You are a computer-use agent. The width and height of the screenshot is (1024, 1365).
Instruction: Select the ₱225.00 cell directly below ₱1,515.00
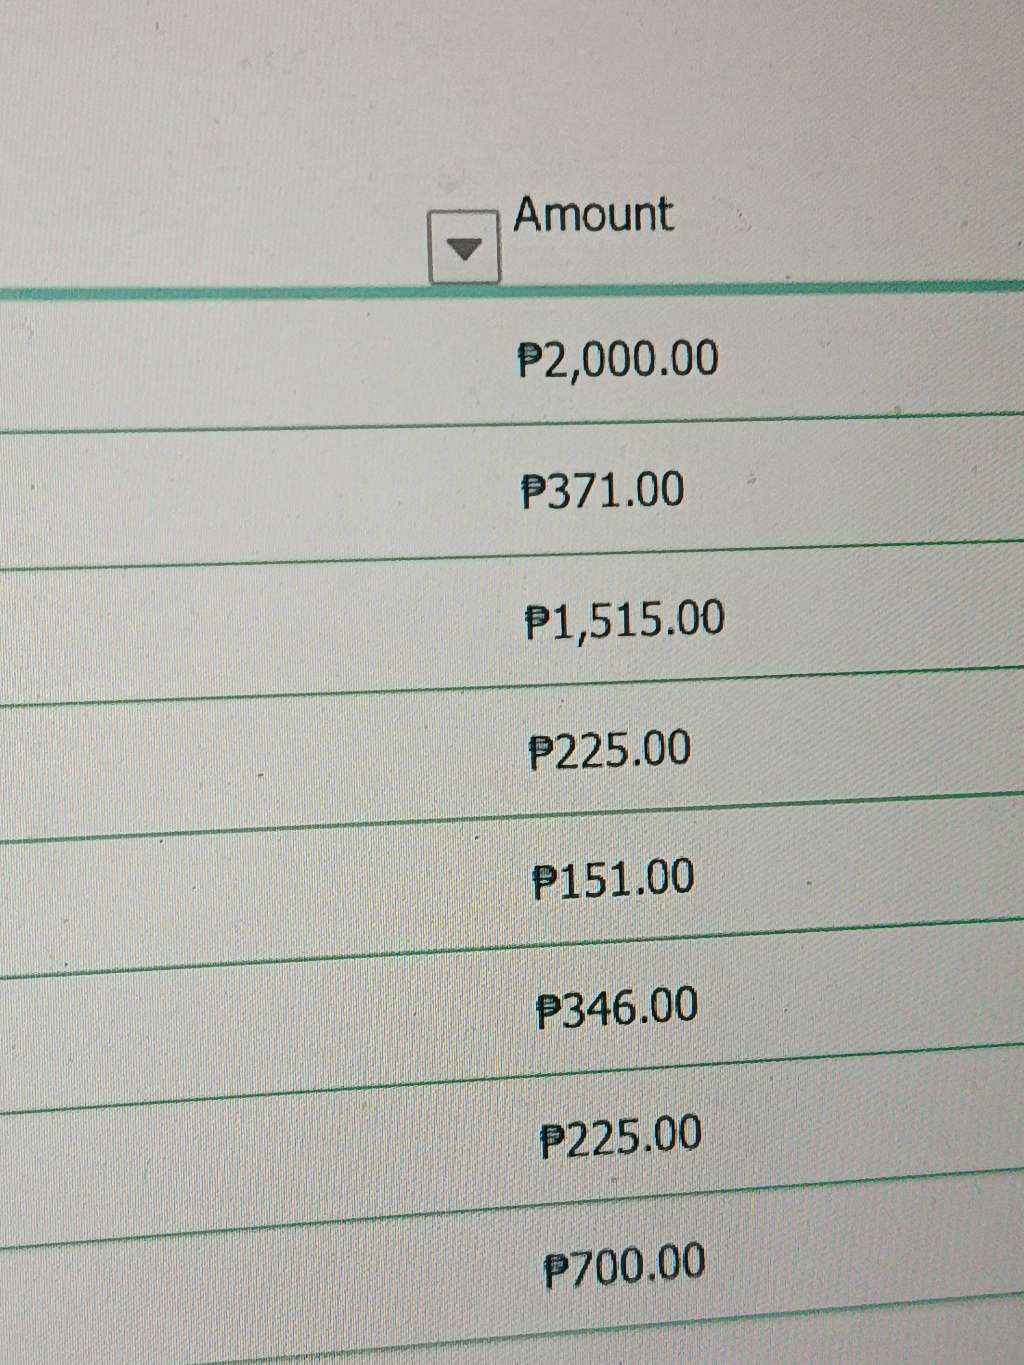click(x=609, y=749)
